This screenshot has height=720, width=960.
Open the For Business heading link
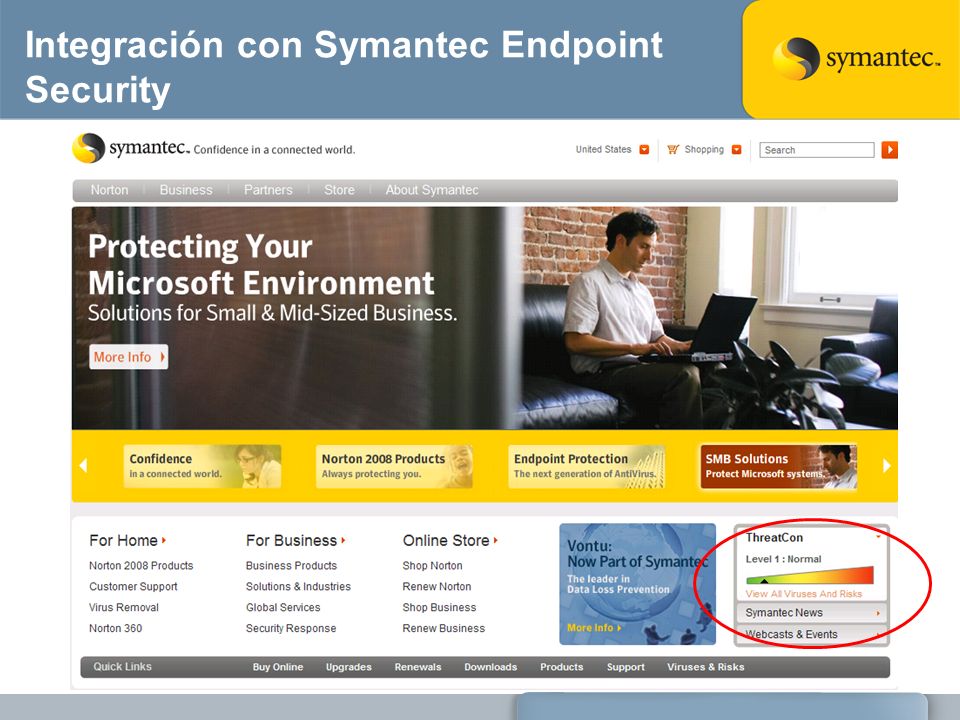(x=296, y=541)
